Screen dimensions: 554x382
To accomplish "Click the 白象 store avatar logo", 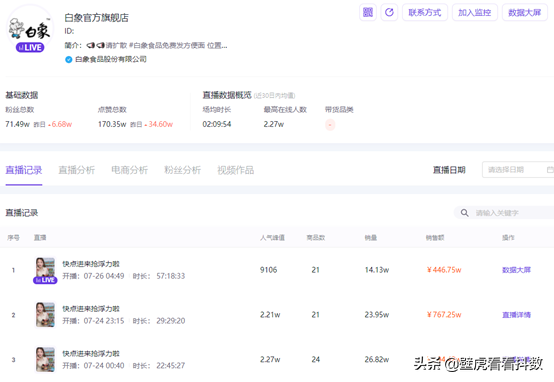I will (x=30, y=29).
